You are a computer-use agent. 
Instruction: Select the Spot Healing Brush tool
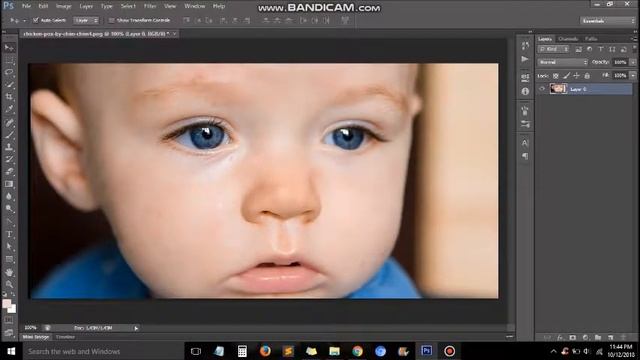tap(9, 122)
